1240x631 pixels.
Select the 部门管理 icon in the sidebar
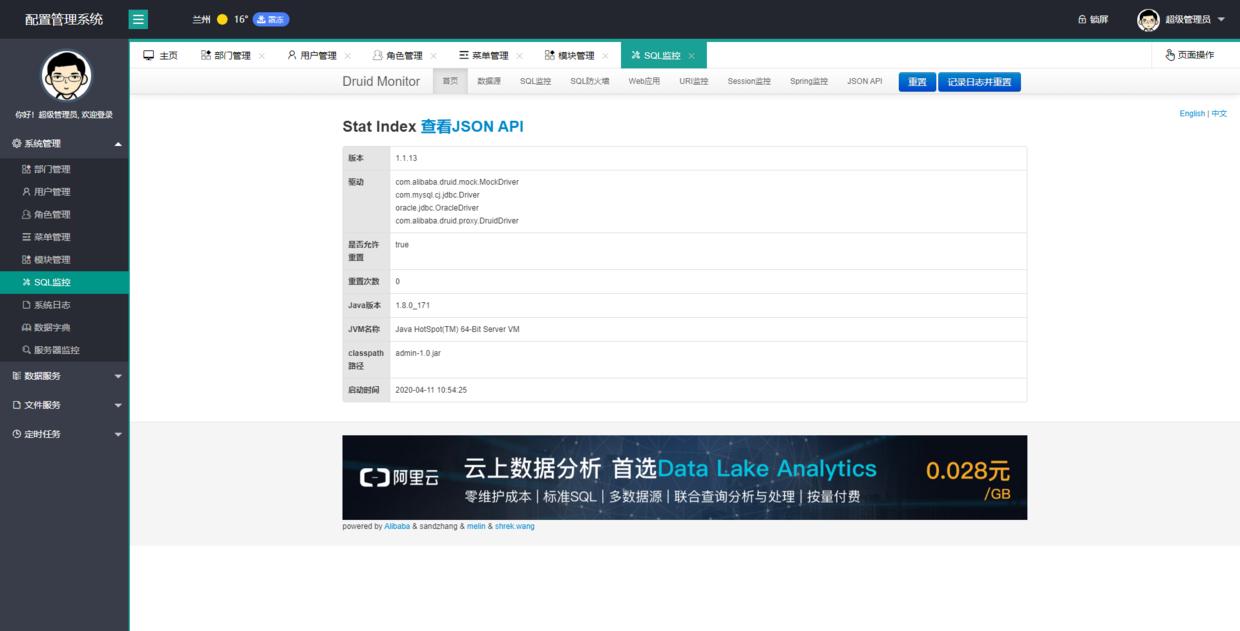click(x=26, y=169)
